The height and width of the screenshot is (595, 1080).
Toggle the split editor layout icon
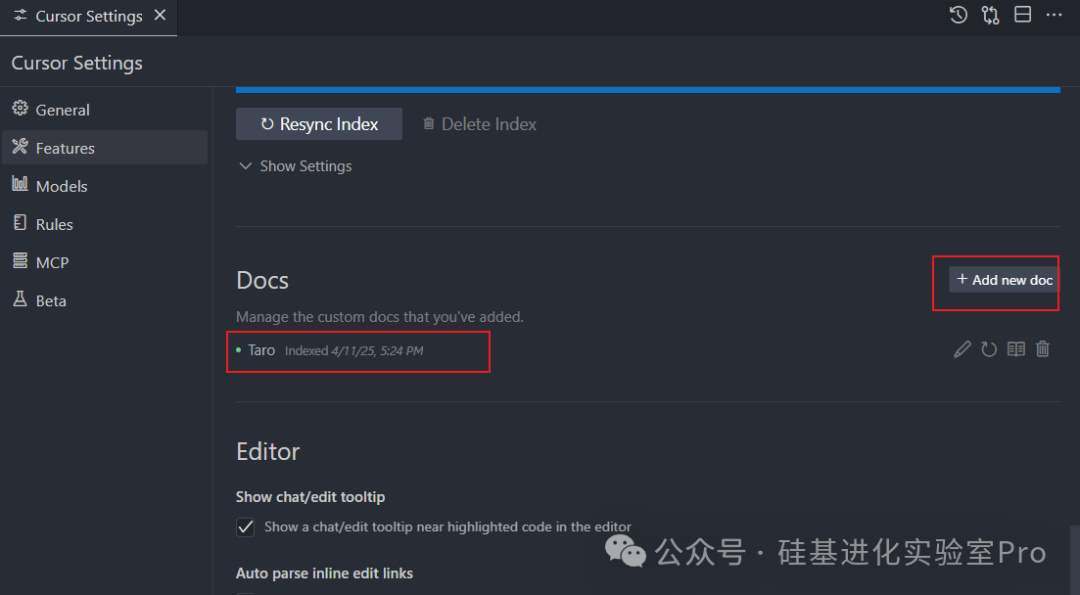coord(1023,14)
